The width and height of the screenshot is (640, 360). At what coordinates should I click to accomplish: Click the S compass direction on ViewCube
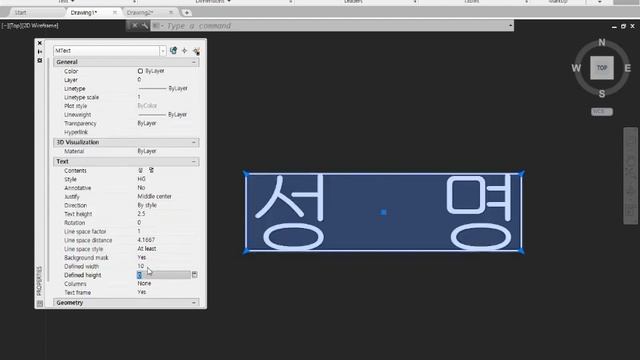[x=602, y=94]
